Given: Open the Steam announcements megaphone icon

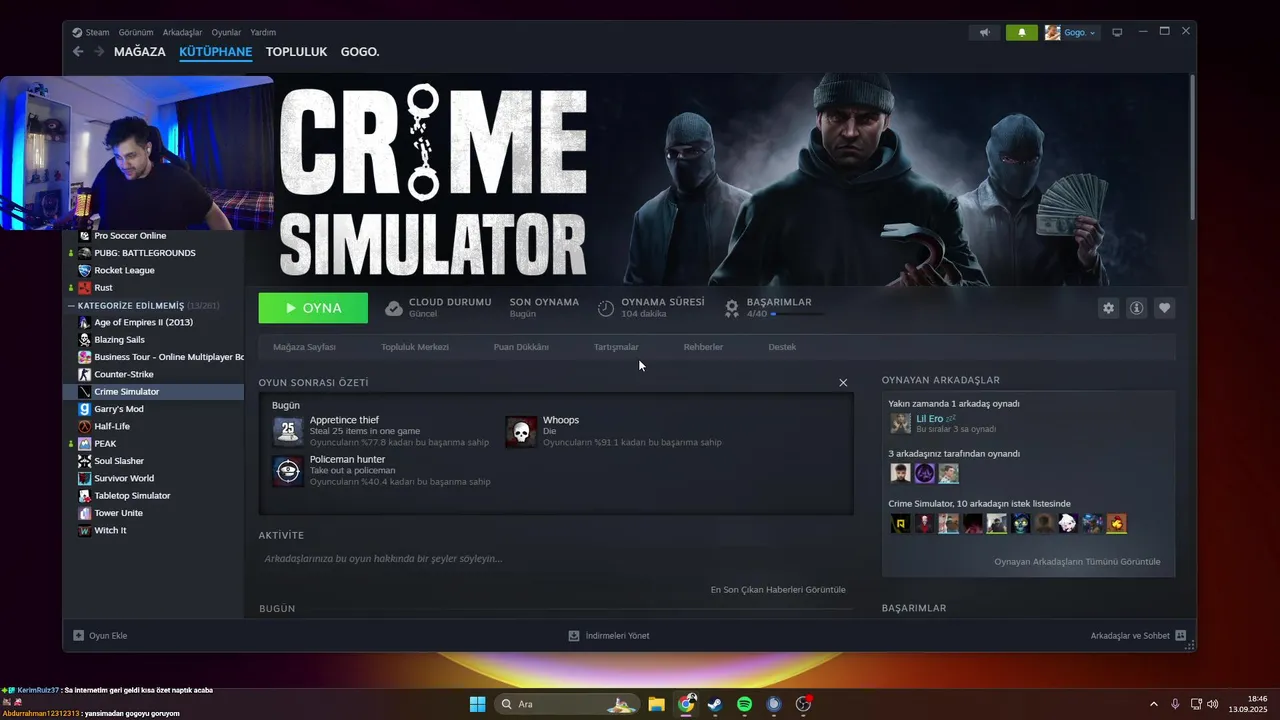Looking at the screenshot, I should coord(985,33).
